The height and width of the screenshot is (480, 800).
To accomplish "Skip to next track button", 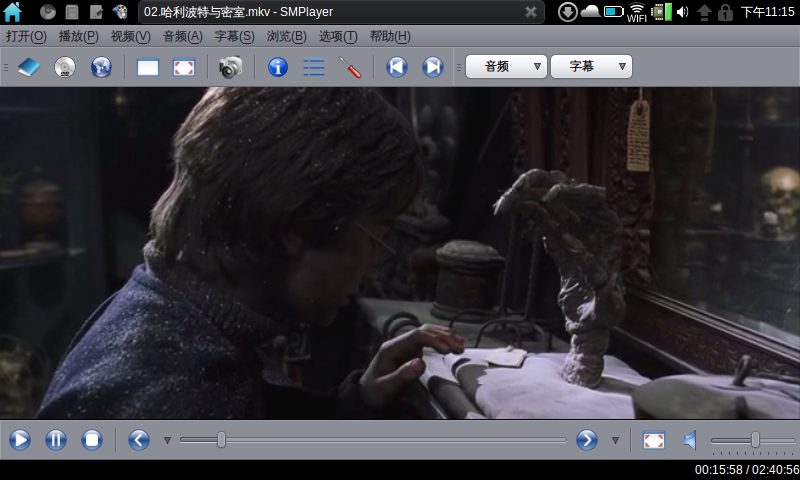I will (433, 67).
